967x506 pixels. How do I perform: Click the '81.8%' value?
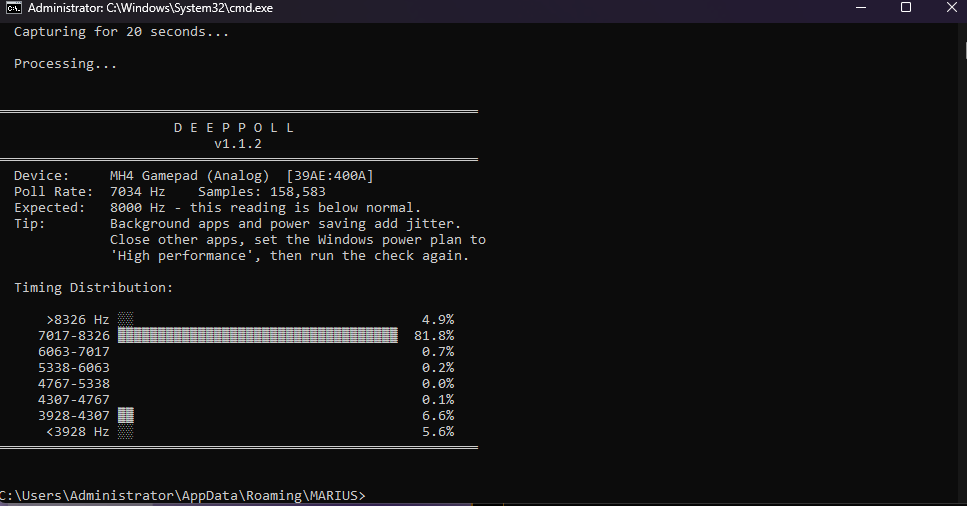(434, 336)
